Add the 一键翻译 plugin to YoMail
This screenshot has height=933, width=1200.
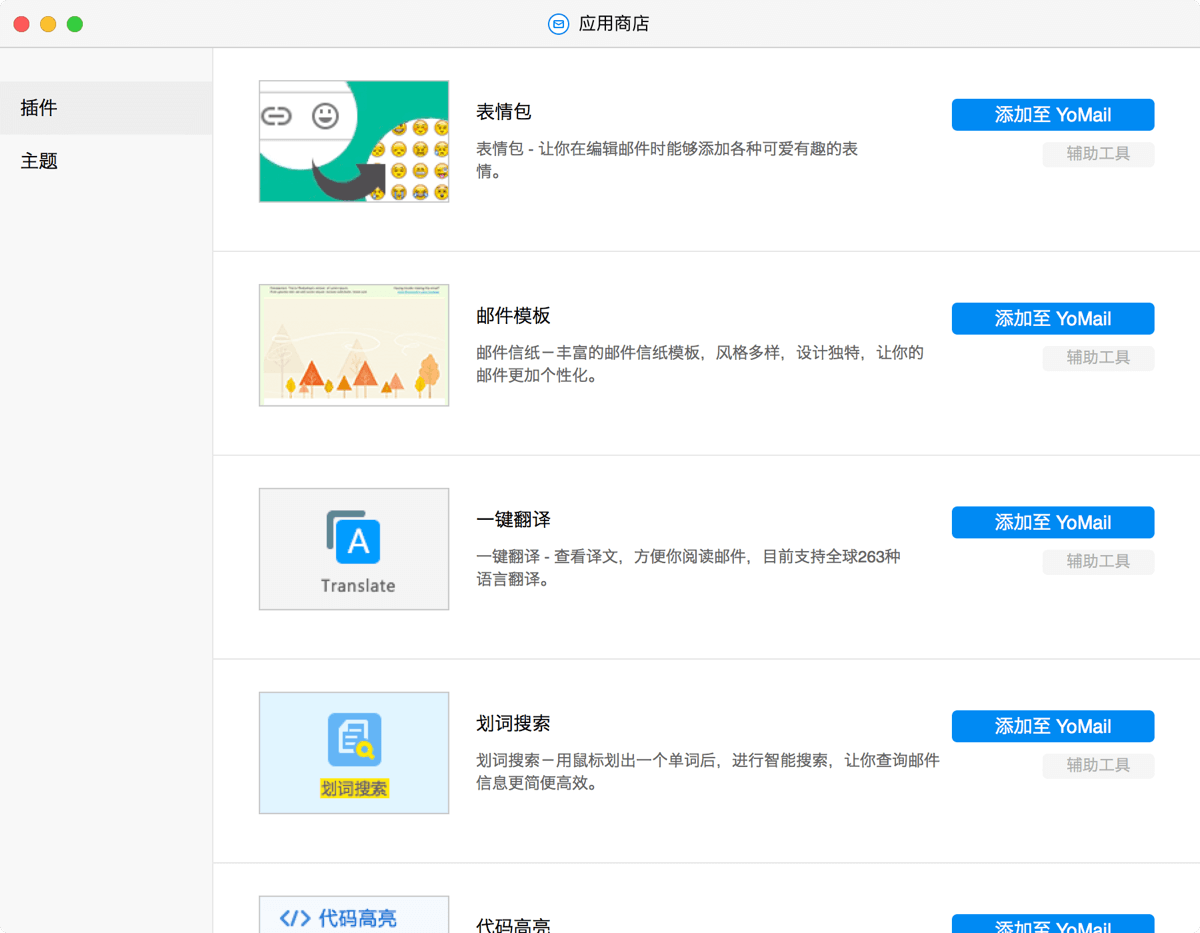[x=1053, y=523]
